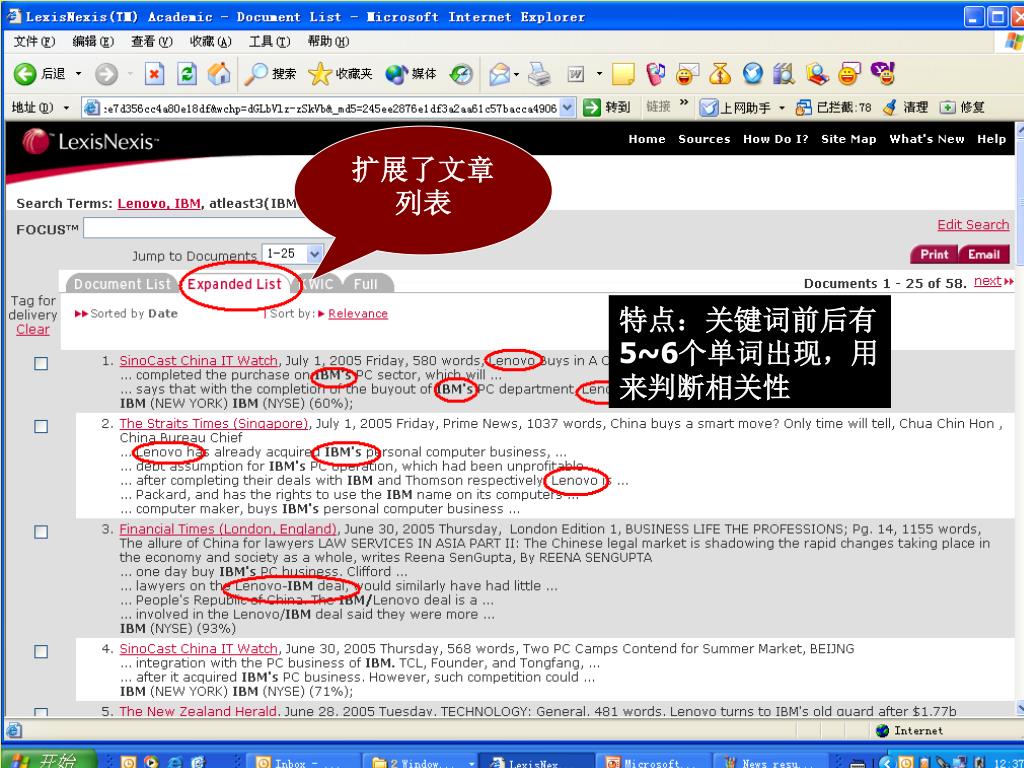Tag document 1 SinoCast China IT Watch checkbox
The image size is (1024, 768).
(x=41, y=363)
